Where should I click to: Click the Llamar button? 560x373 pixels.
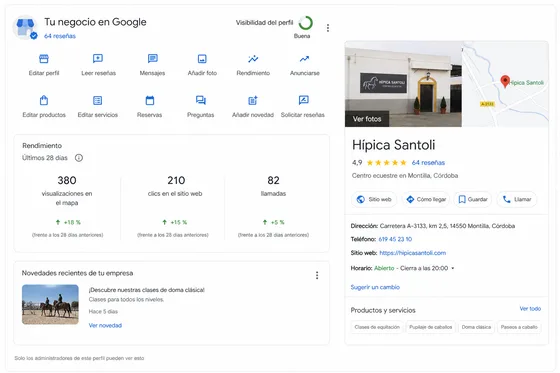click(516, 199)
